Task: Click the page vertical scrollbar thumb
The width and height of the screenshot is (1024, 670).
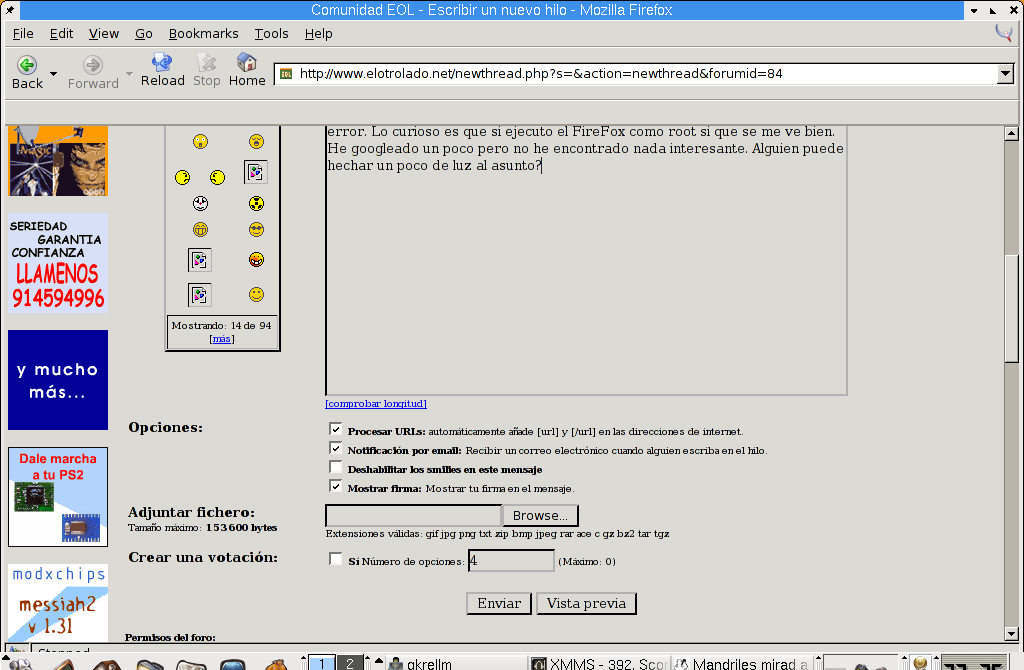Action: pos(1011,308)
